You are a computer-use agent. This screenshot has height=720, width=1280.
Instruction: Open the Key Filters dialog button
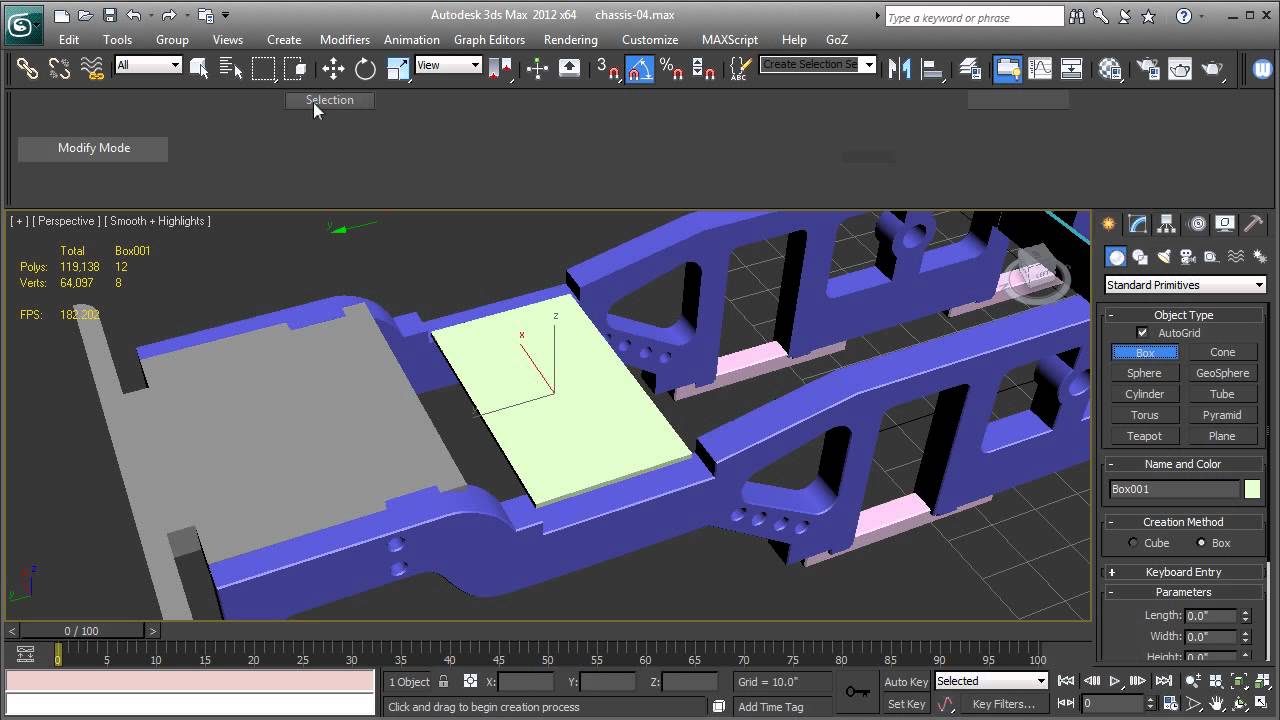pyautogui.click(x=1004, y=704)
